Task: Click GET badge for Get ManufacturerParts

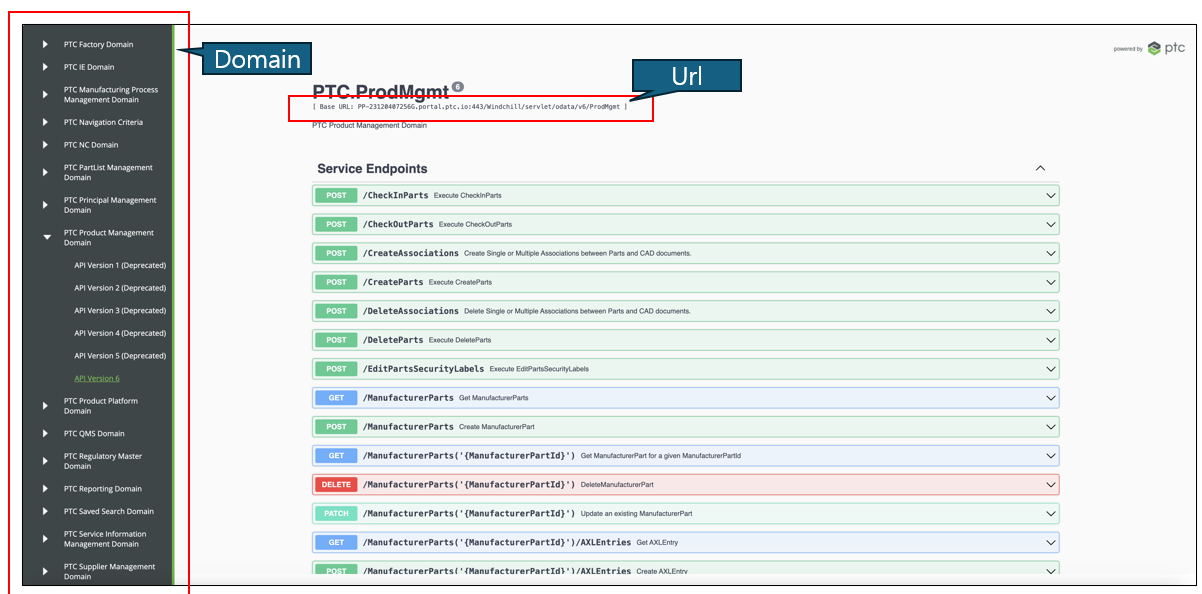Action: tap(336, 398)
